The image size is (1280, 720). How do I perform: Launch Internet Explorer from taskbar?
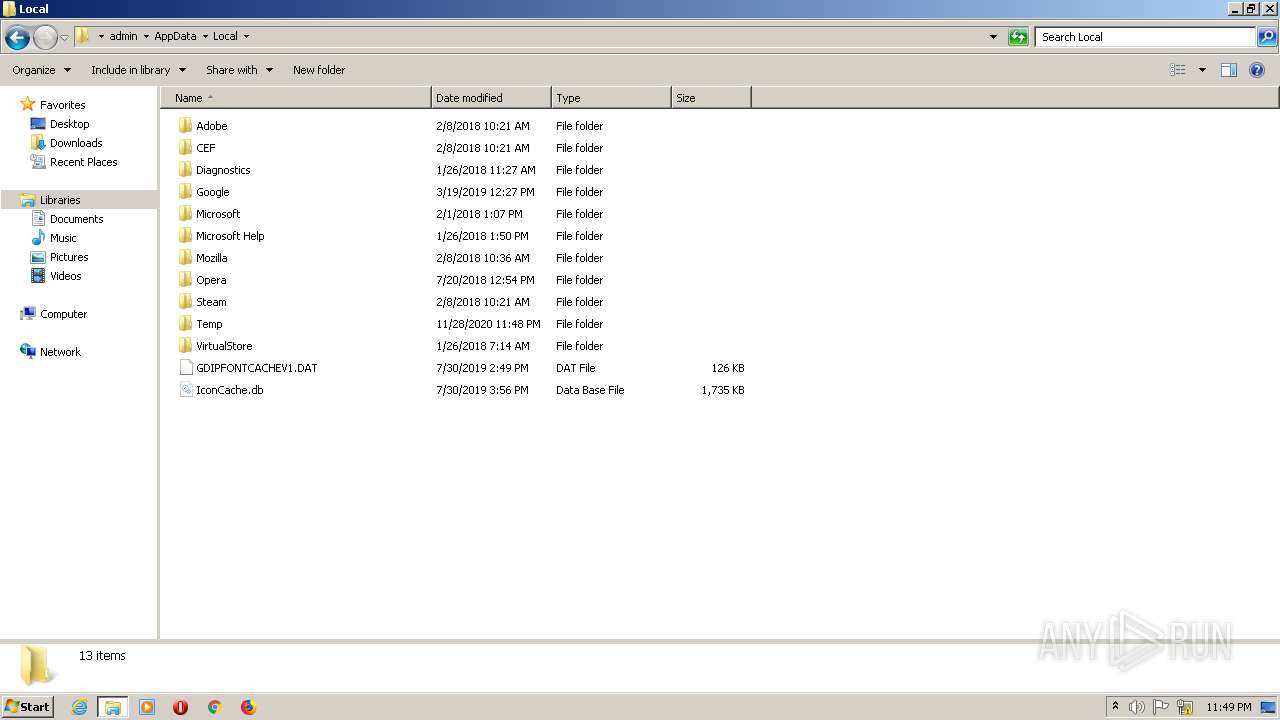click(x=79, y=707)
